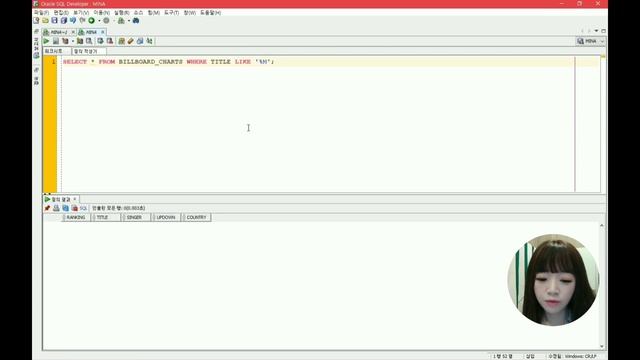Click the SQL History icon
This screenshot has width=640, height=360.
(140, 41)
